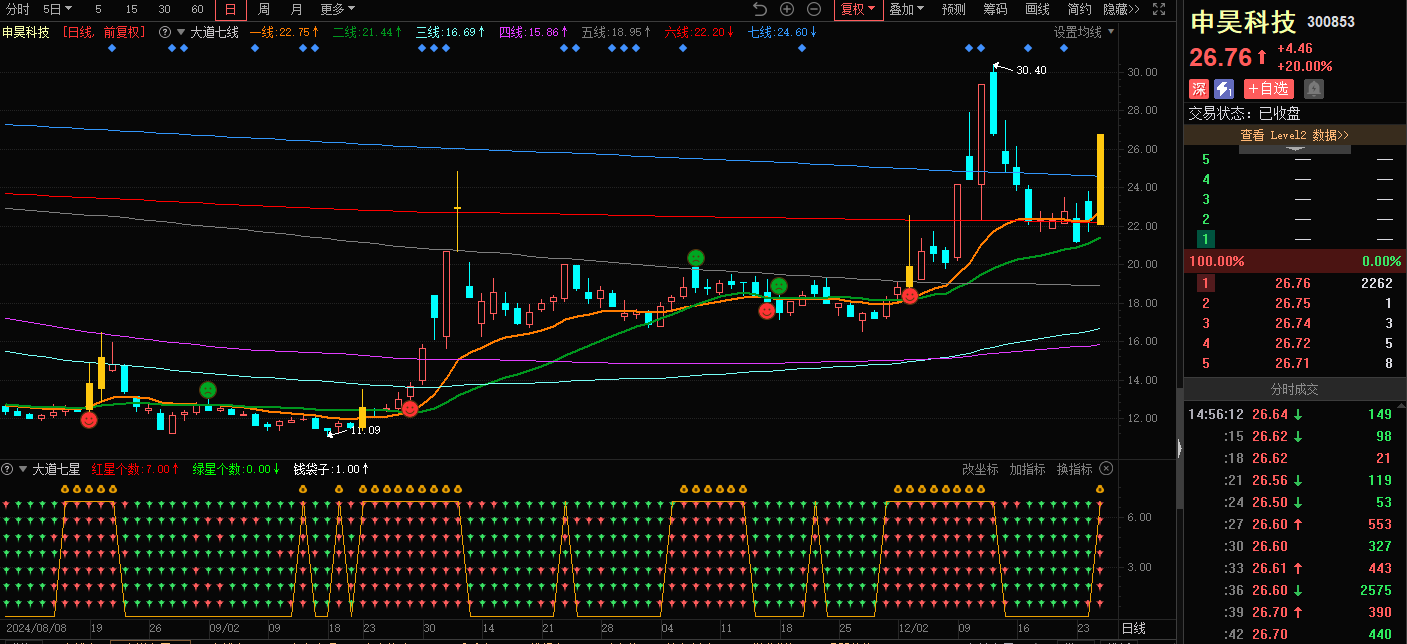Open the 5日 period dropdown
The height and width of the screenshot is (644, 1407).
tap(58, 9)
